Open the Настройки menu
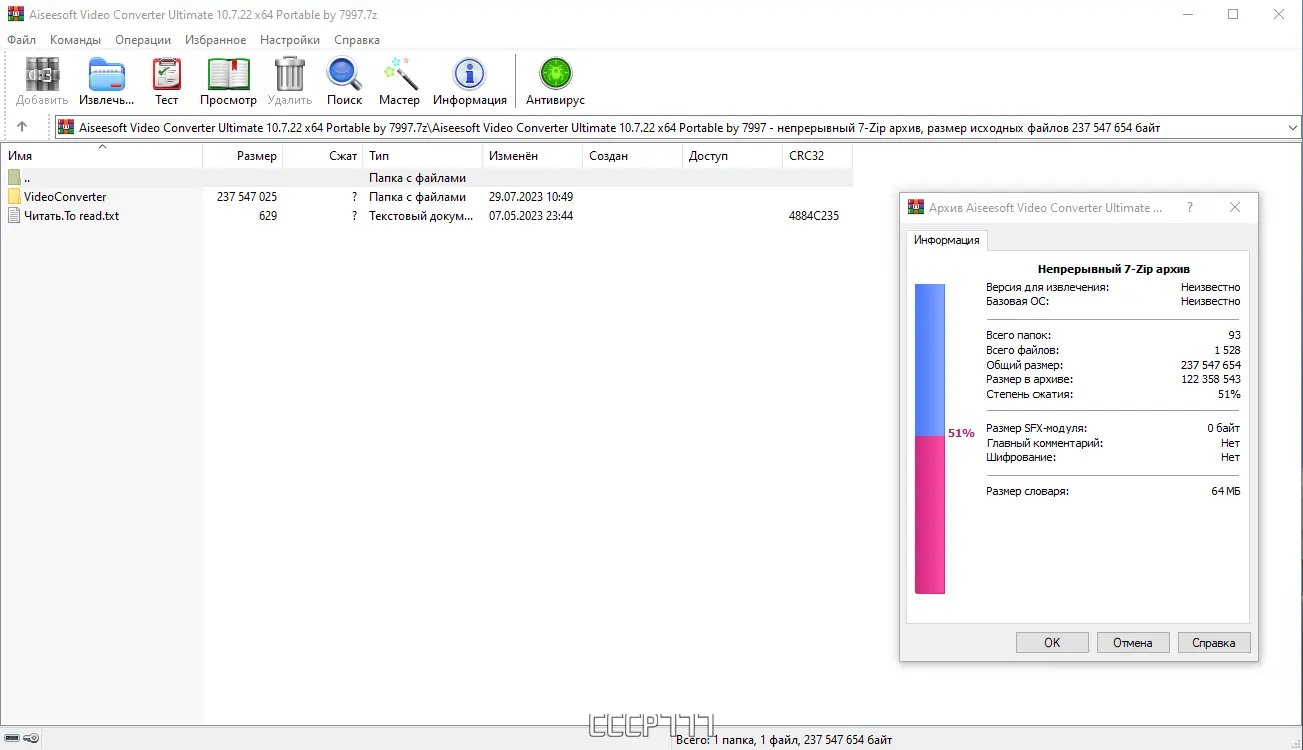1303x750 pixels. [289, 40]
